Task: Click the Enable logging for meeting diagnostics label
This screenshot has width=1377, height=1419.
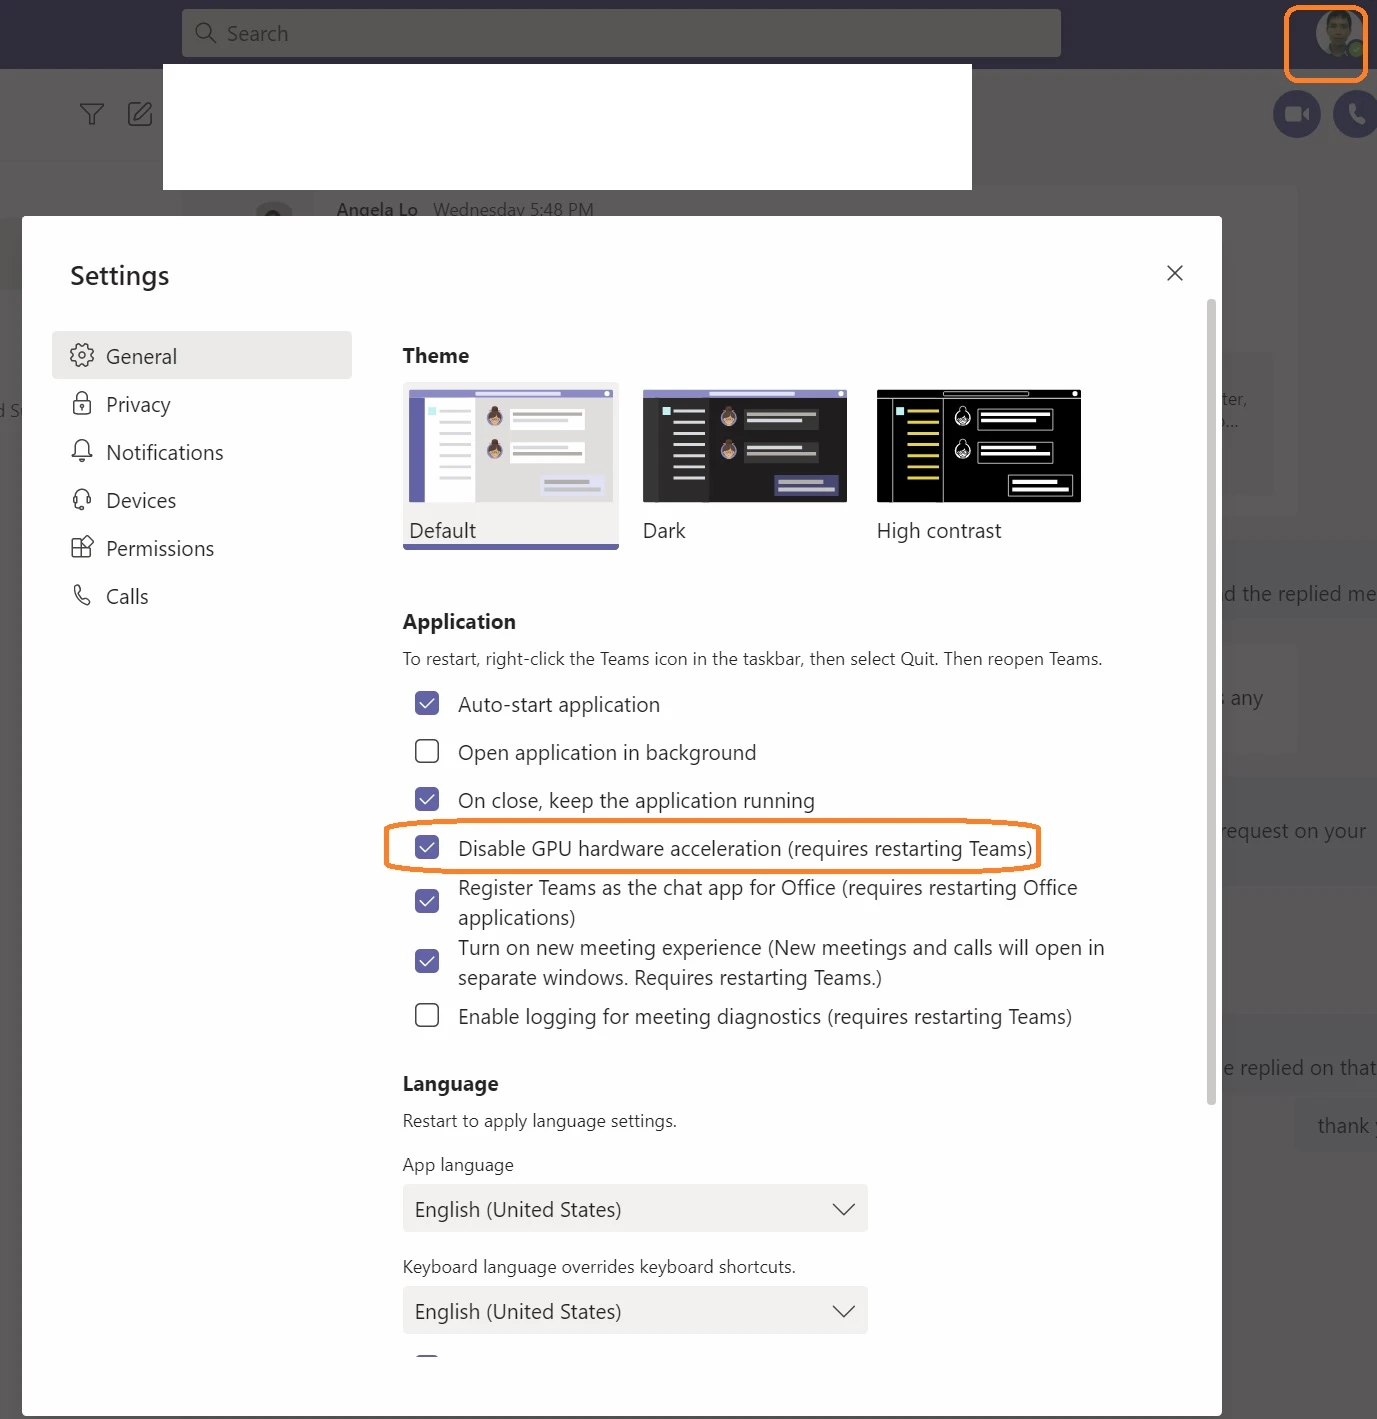Action: [765, 1016]
